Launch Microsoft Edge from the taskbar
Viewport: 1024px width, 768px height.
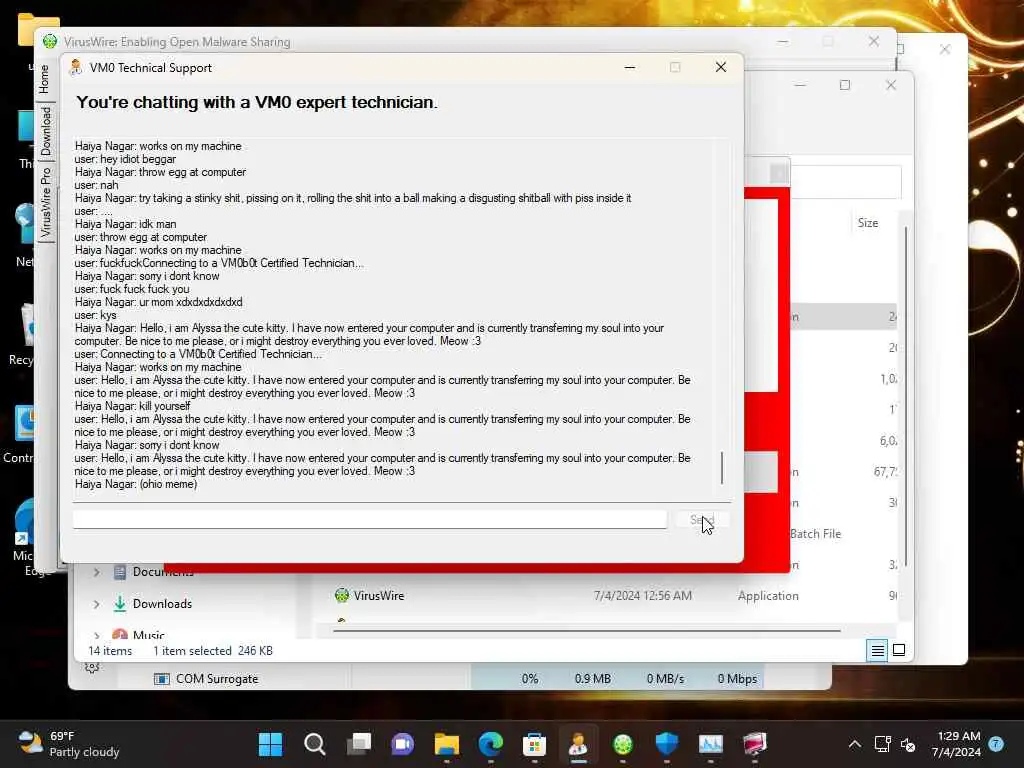point(490,744)
